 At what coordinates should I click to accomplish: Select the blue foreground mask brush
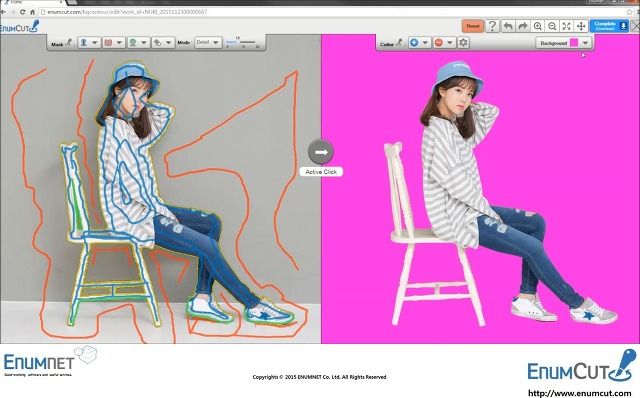coord(84,42)
